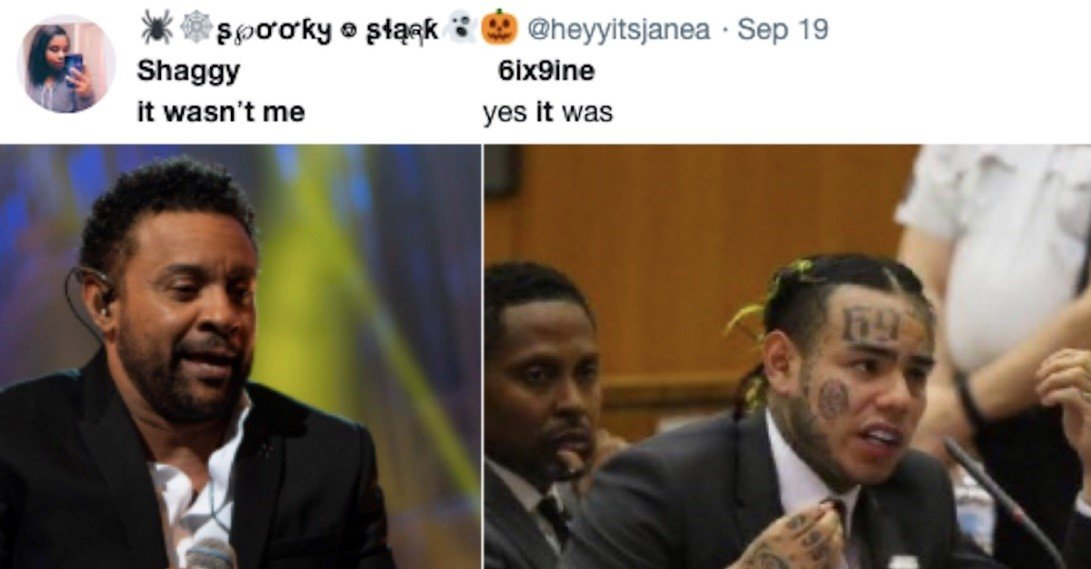Click the handheld microphone Shaggy holds
This screenshot has height=569, width=1091.
[210, 554]
